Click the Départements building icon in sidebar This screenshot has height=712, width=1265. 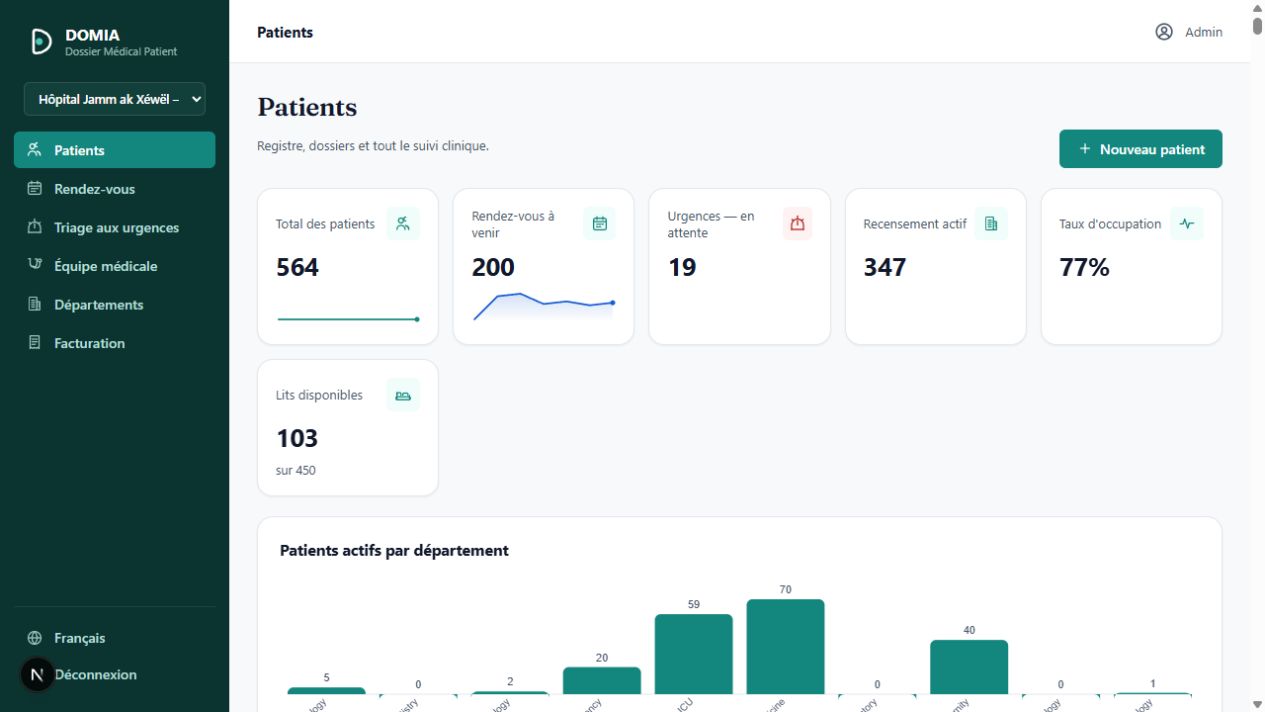point(35,304)
